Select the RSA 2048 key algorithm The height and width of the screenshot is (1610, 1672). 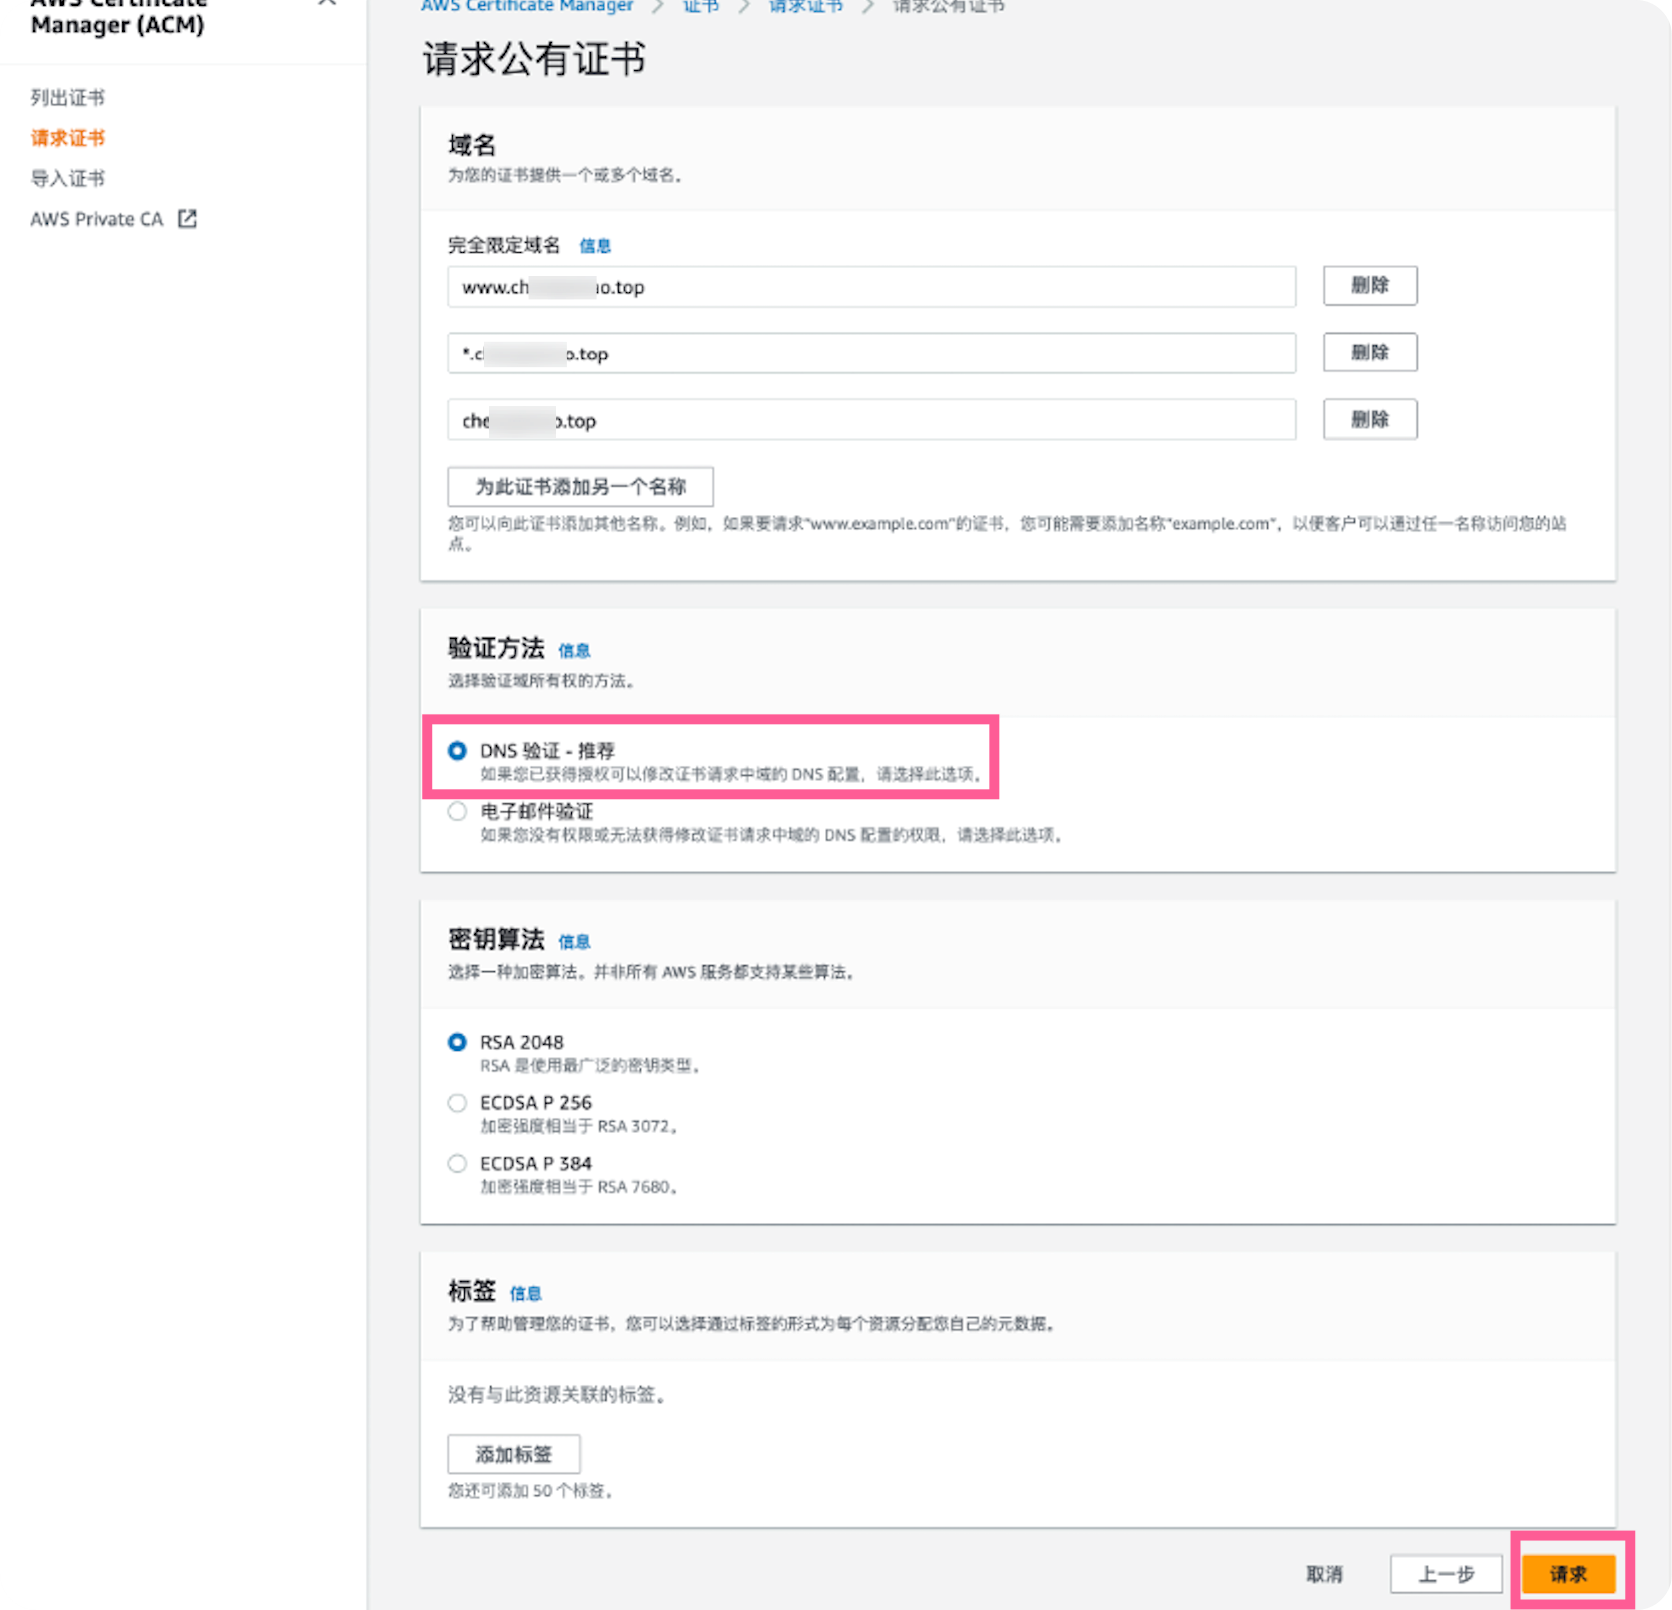[x=457, y=1042]
